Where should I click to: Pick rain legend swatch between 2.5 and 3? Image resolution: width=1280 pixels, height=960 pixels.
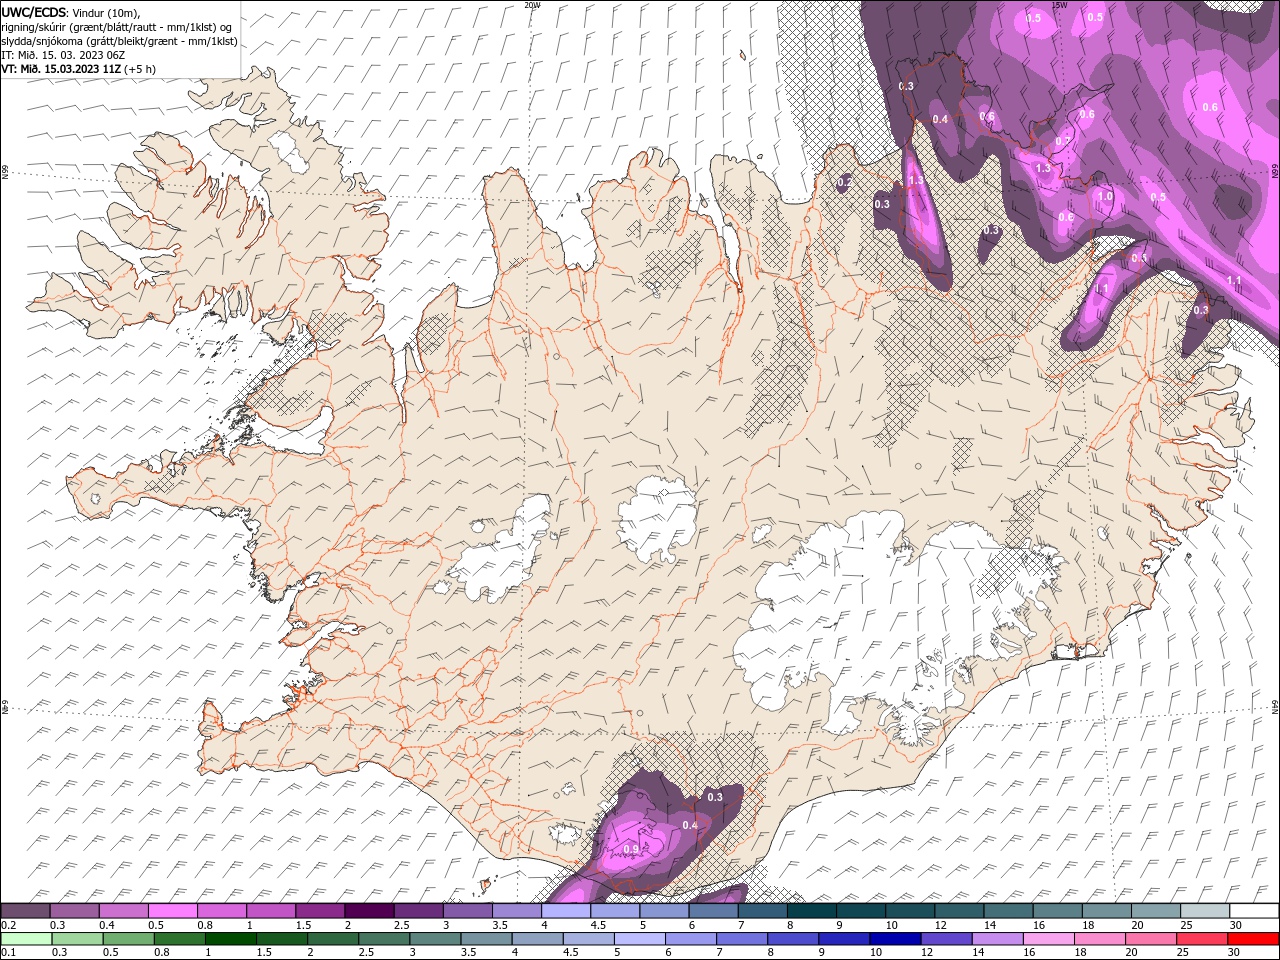[x=385, y=939]
